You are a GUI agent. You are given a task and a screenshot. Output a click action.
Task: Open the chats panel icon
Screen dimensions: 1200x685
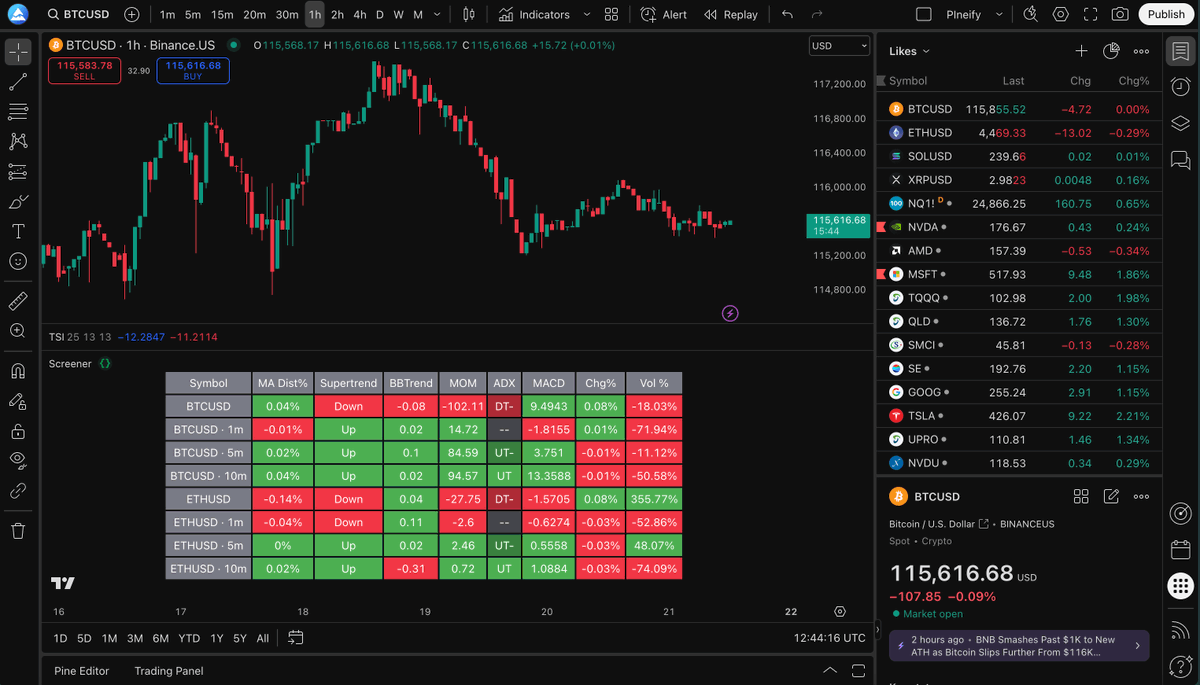coord(1181,160)
